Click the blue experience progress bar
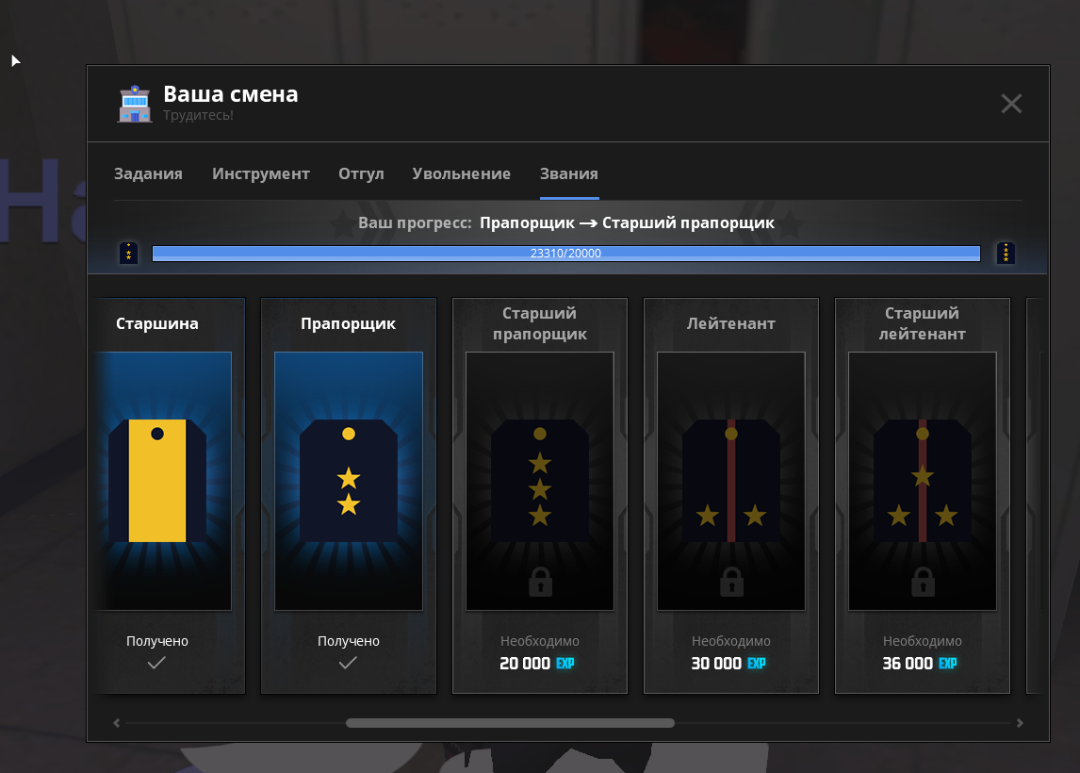 pos(566,253)
